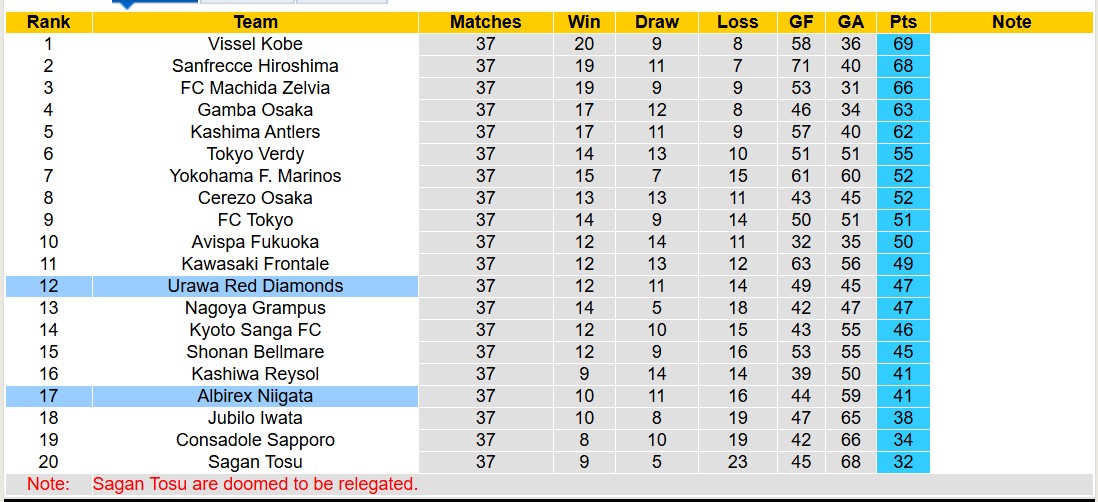Click the red Sagan Tosu relegation note
The image size is (1098, 502).
click(x=255, y=484)
